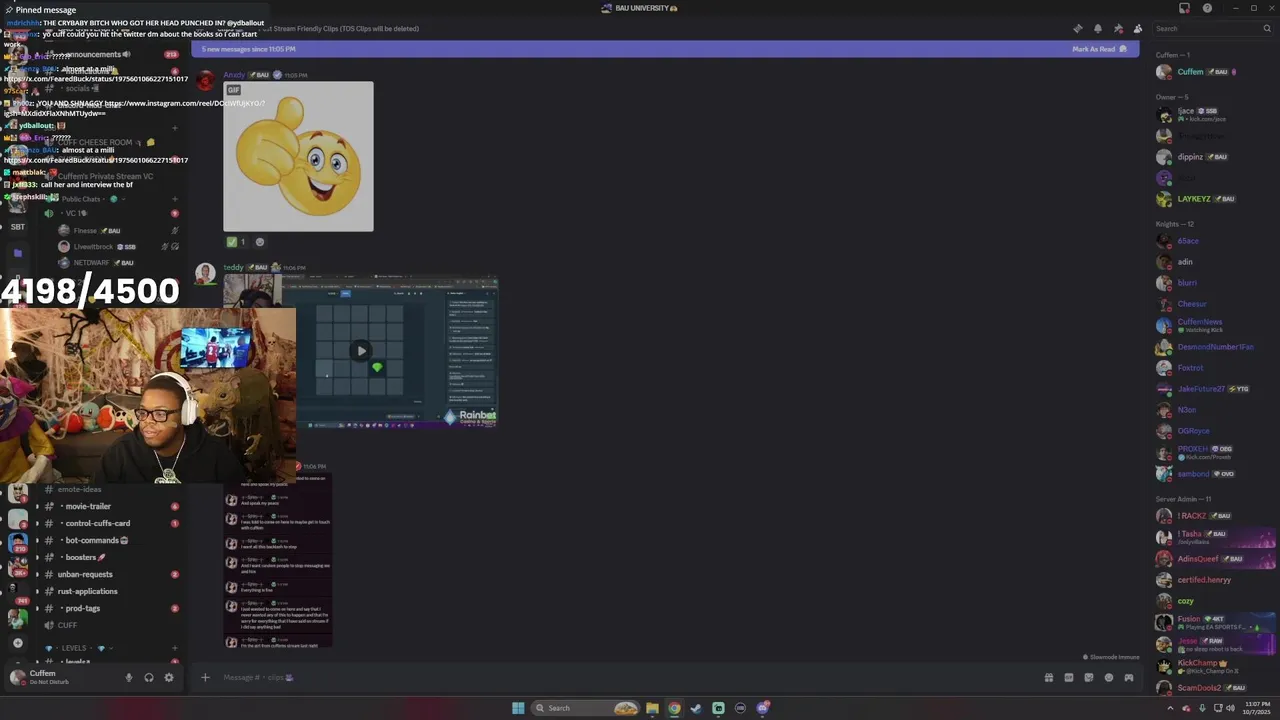
Task: Open the chat screenshot image attachment
Action: [278, 560]
